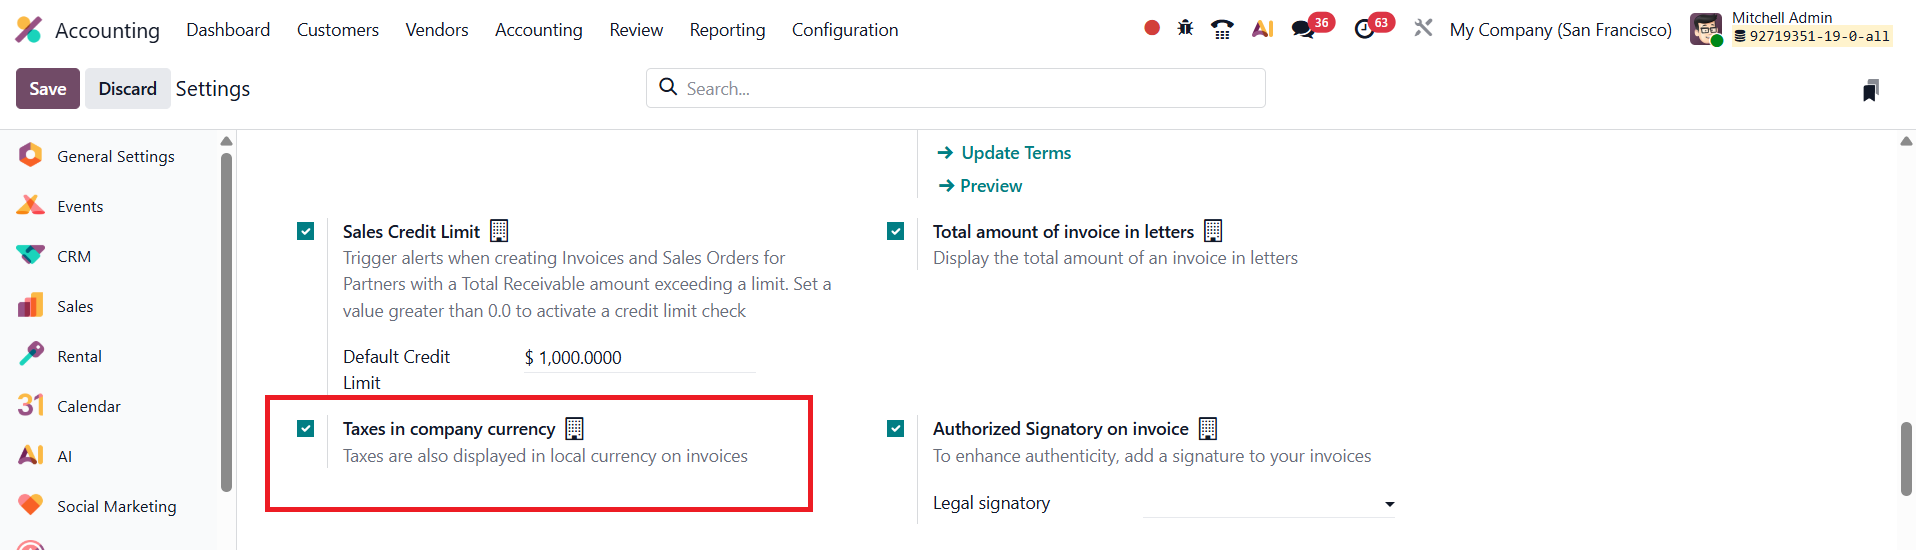The width and height of the screenshot is (1916, 550).
Task: Click the Default Credit Limit amount field
Action: point(638,358)
